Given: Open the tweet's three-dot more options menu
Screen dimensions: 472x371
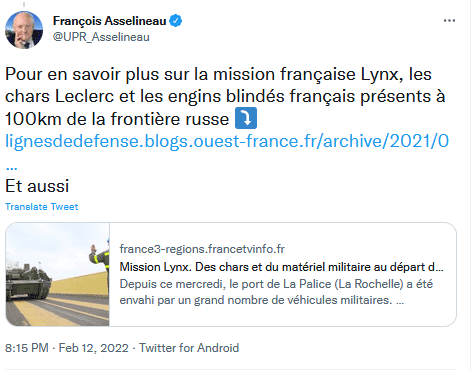Looking at the screenshot, I should pyautogui.click(x=449, y=21).
